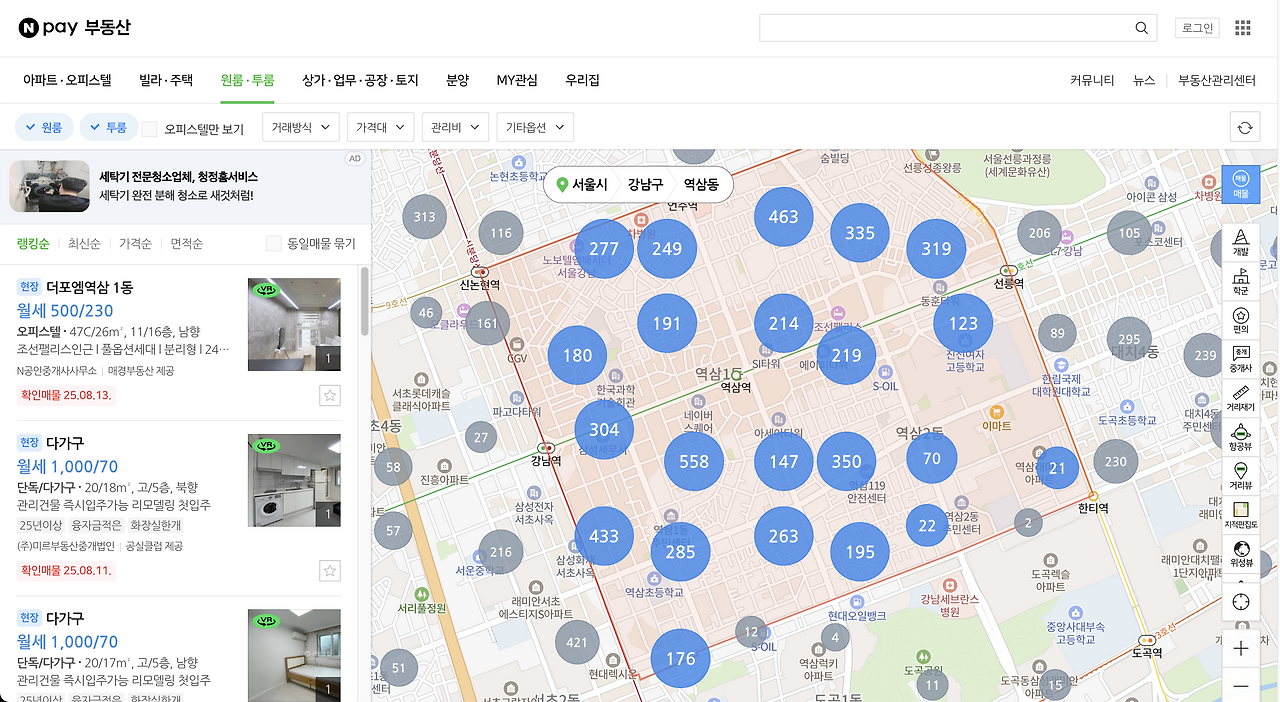This screenshot has width=1280, height=702.
Task: Go to 상가·업무·공장·토지 tab
Action: pos(360,80)
